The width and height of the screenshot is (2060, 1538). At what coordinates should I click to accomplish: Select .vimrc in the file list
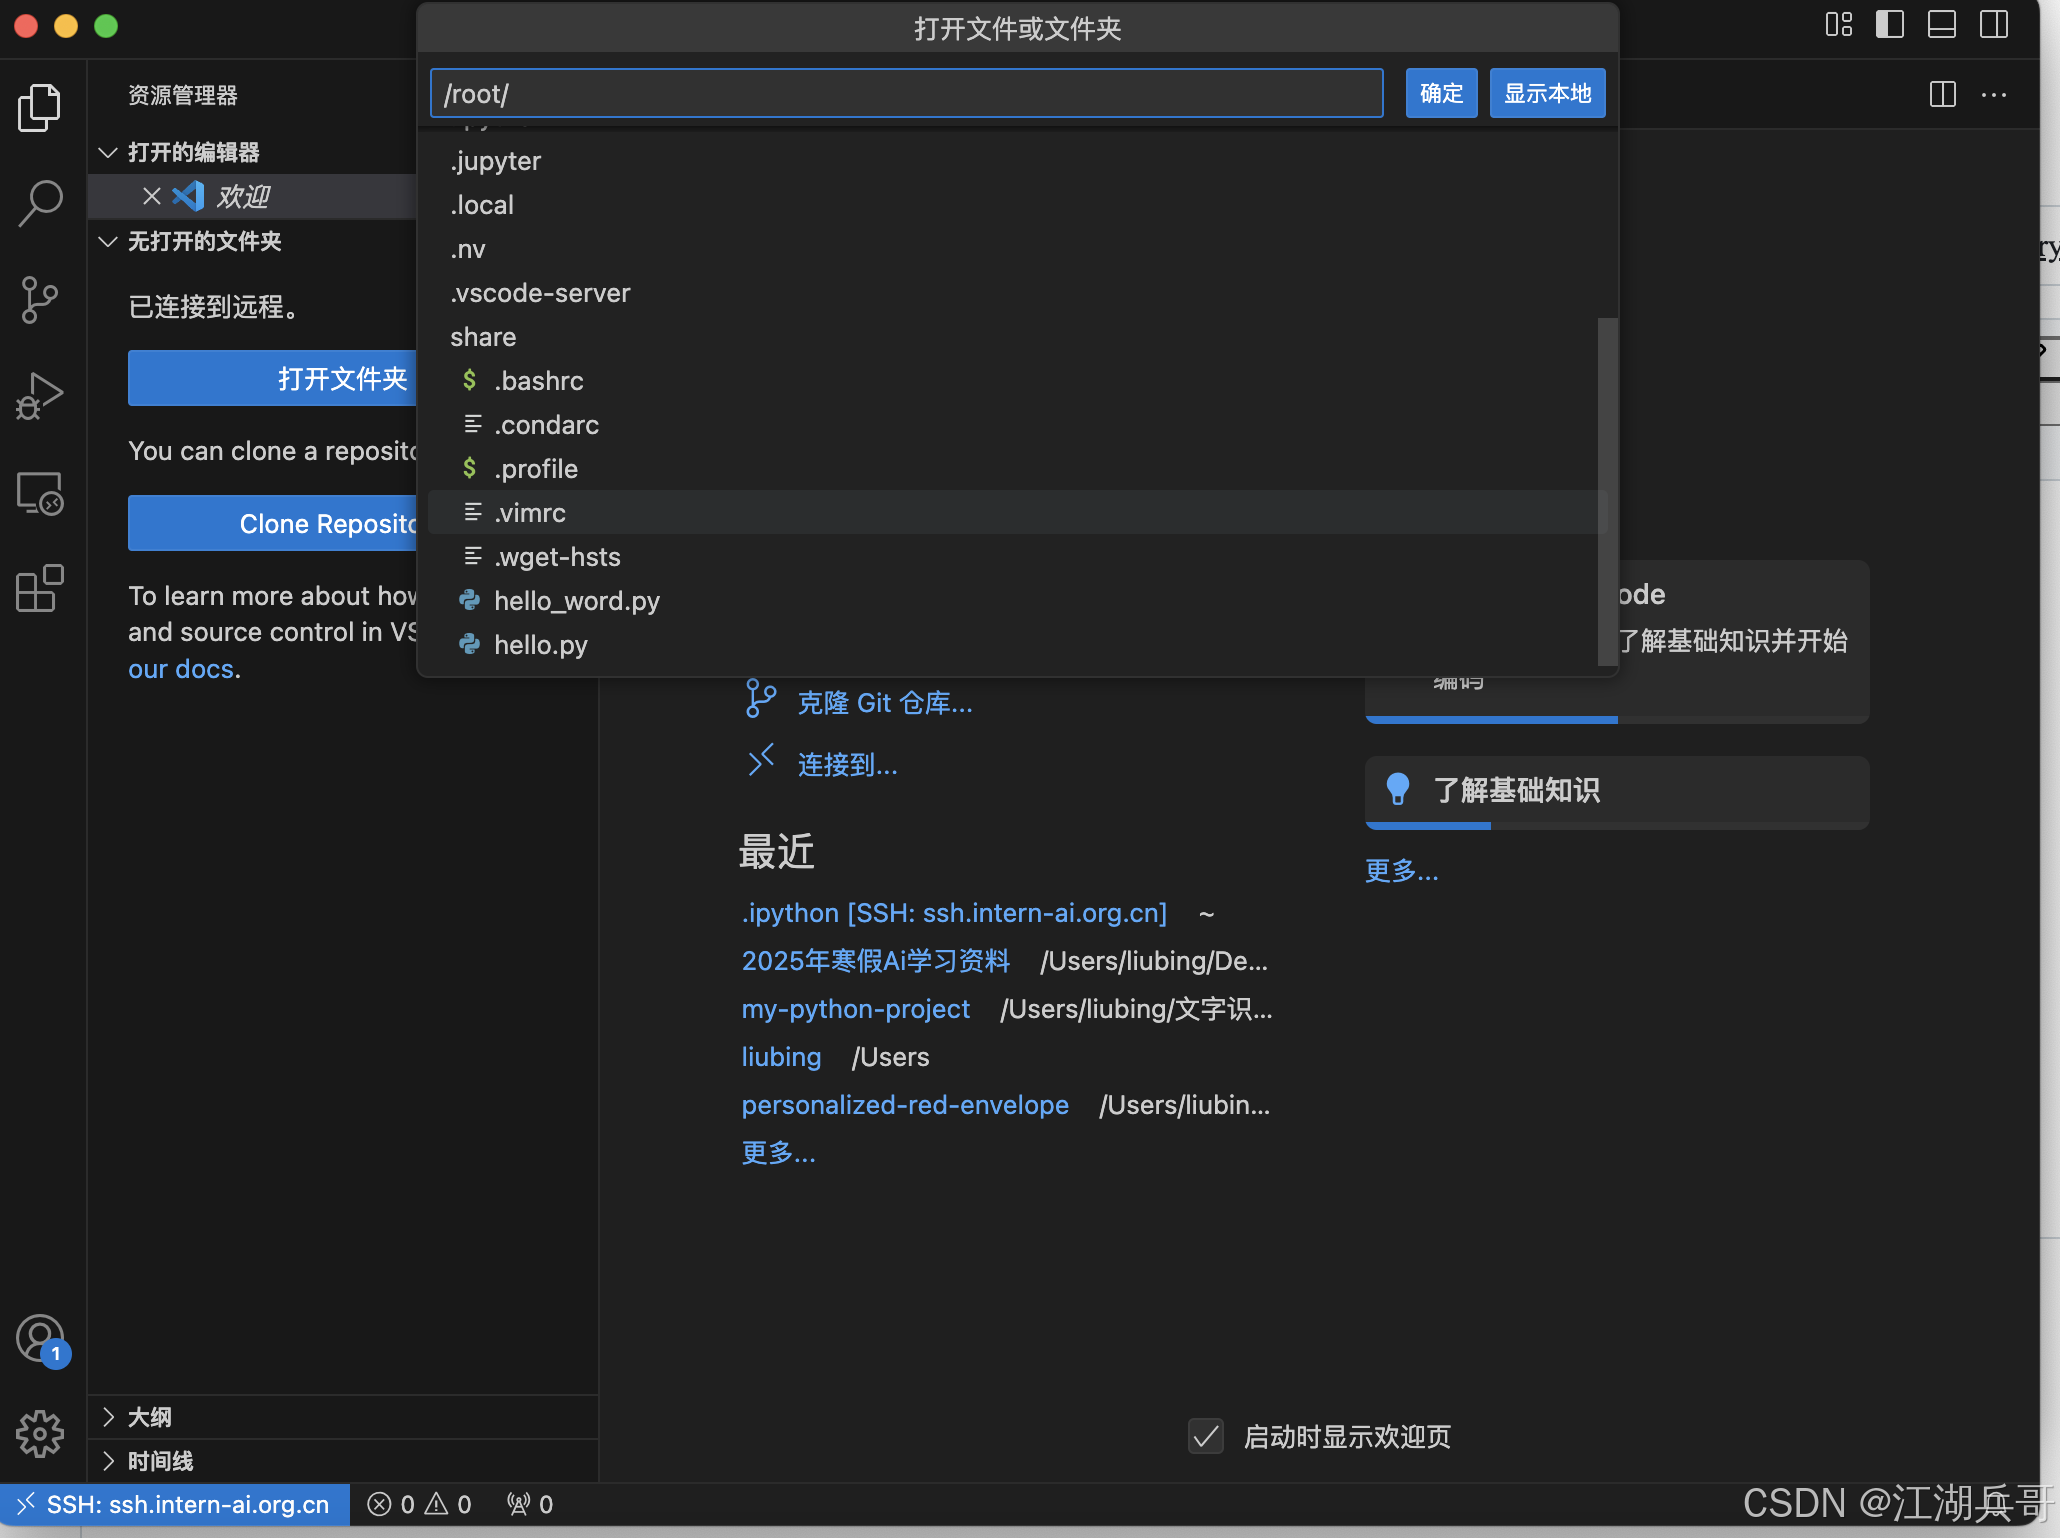coord(530,513)
